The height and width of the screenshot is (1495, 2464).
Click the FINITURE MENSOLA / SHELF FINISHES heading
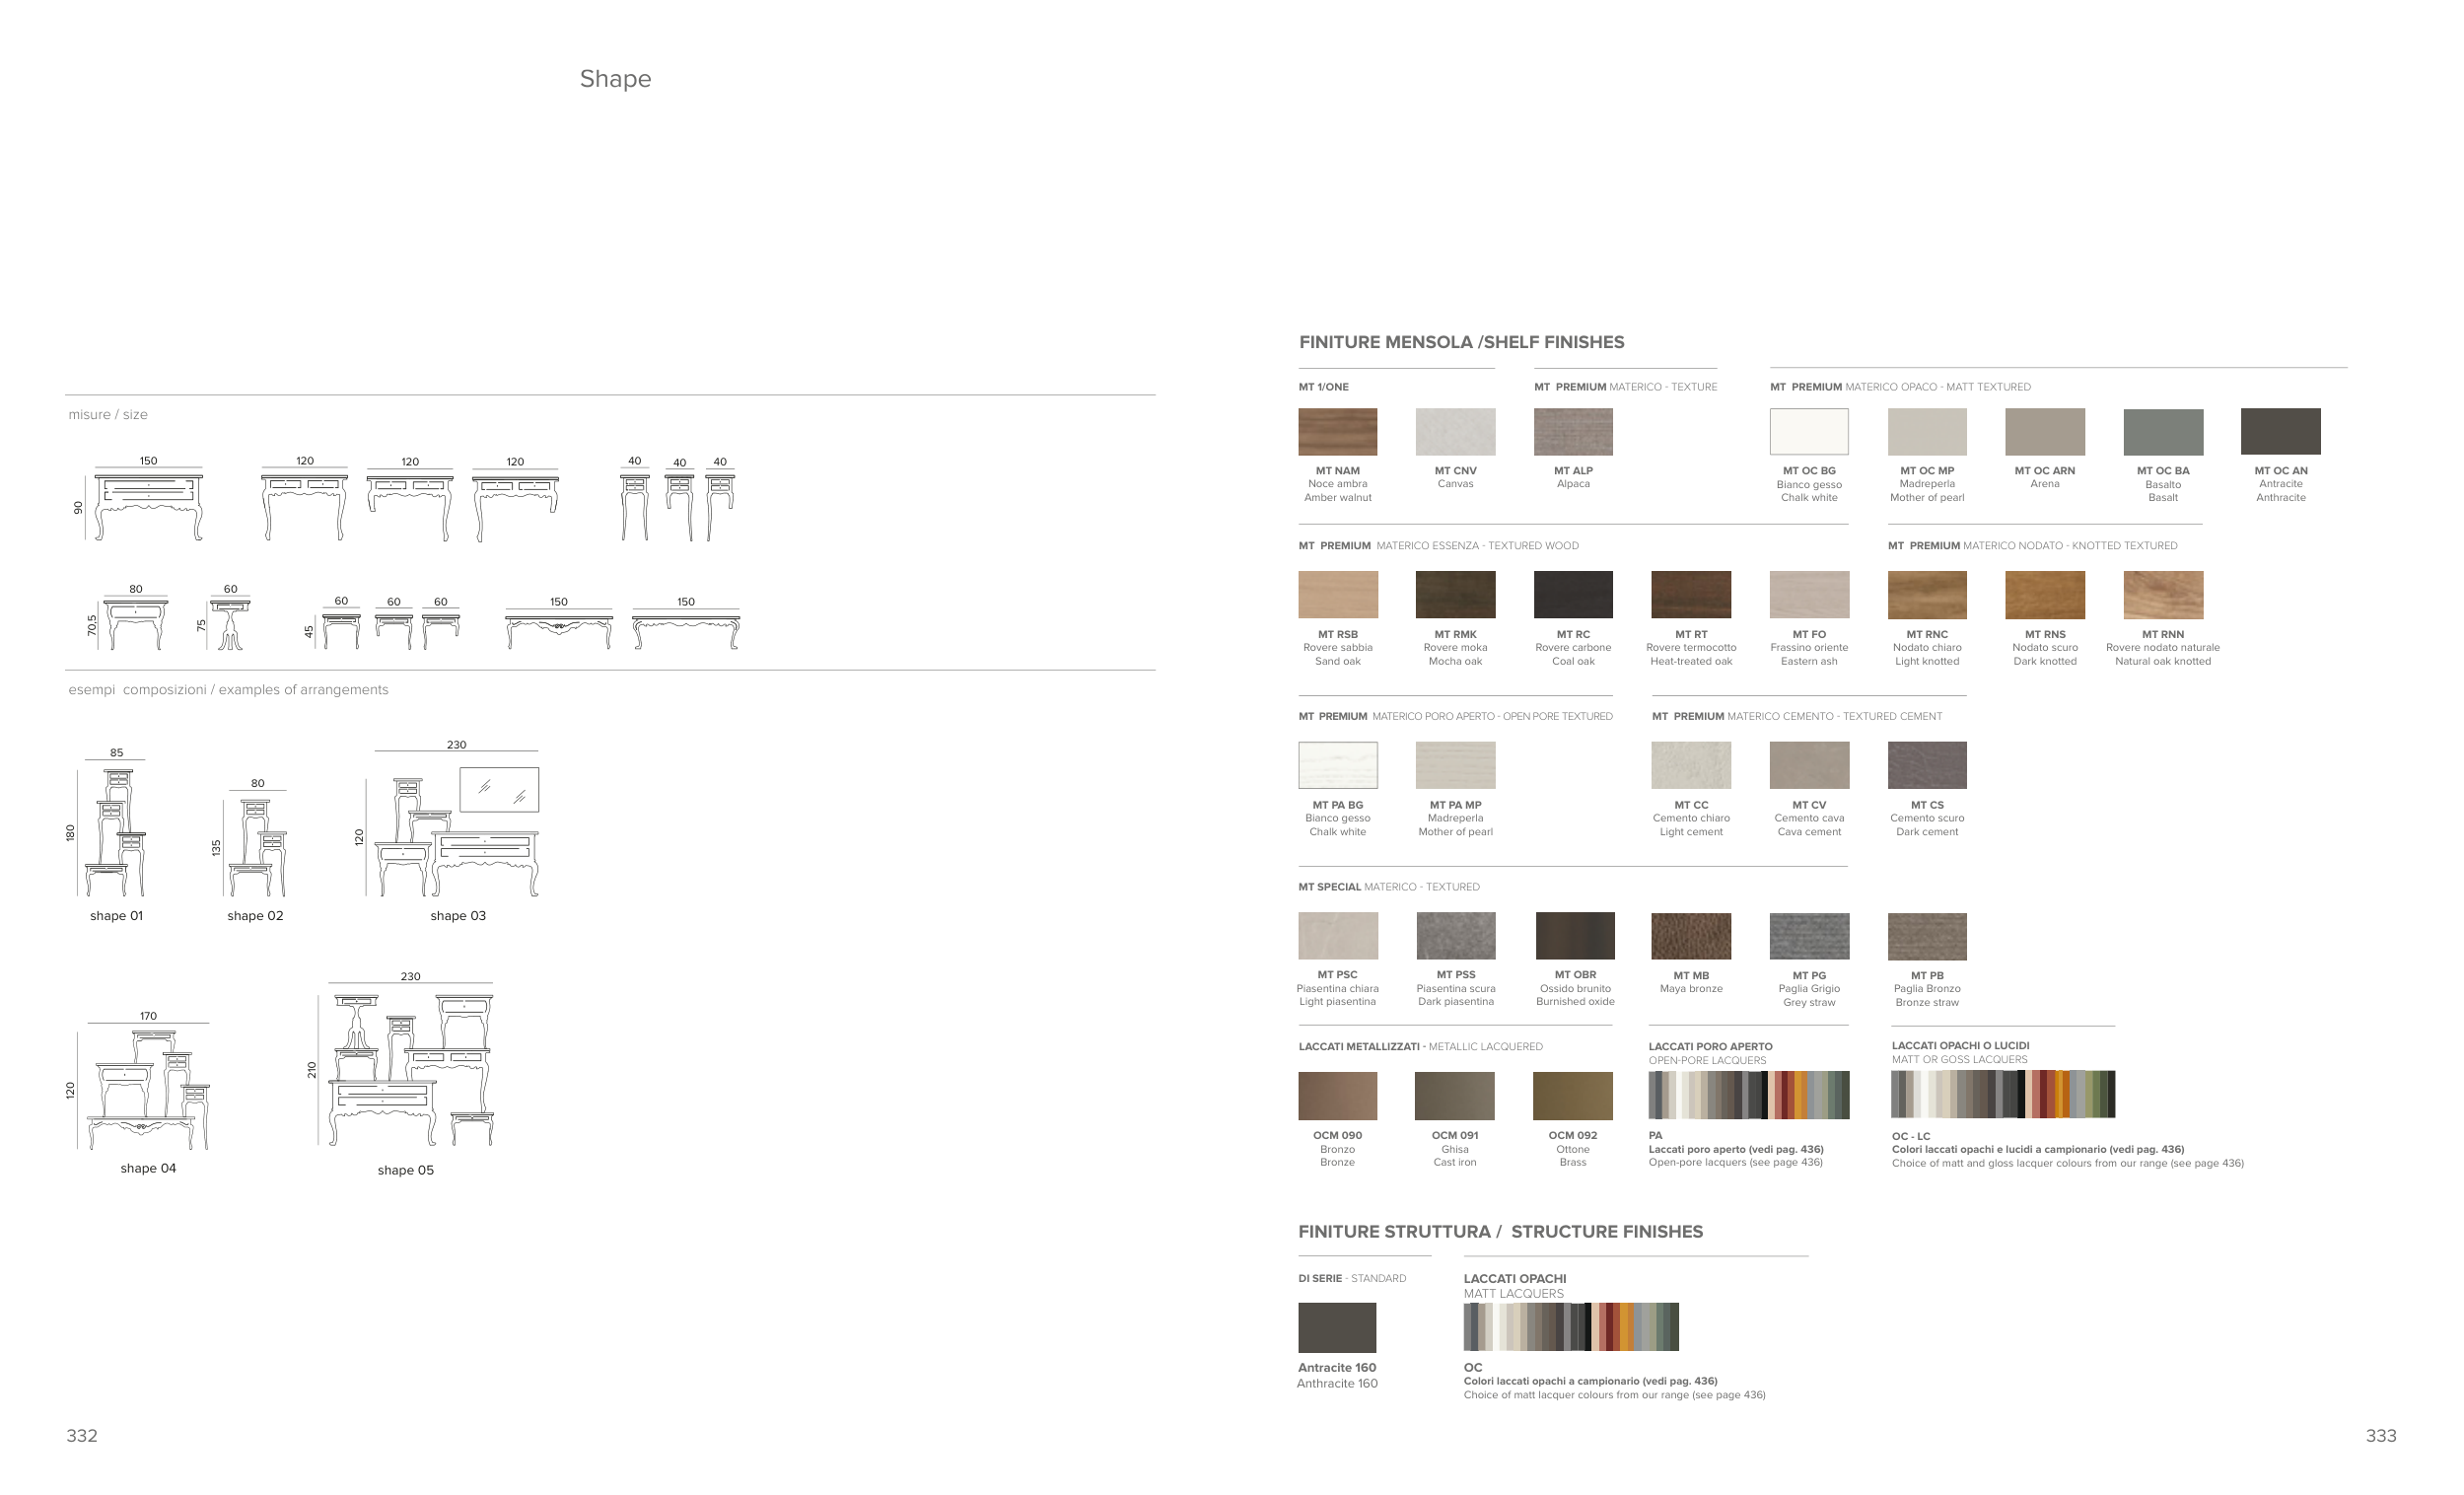1461,342
